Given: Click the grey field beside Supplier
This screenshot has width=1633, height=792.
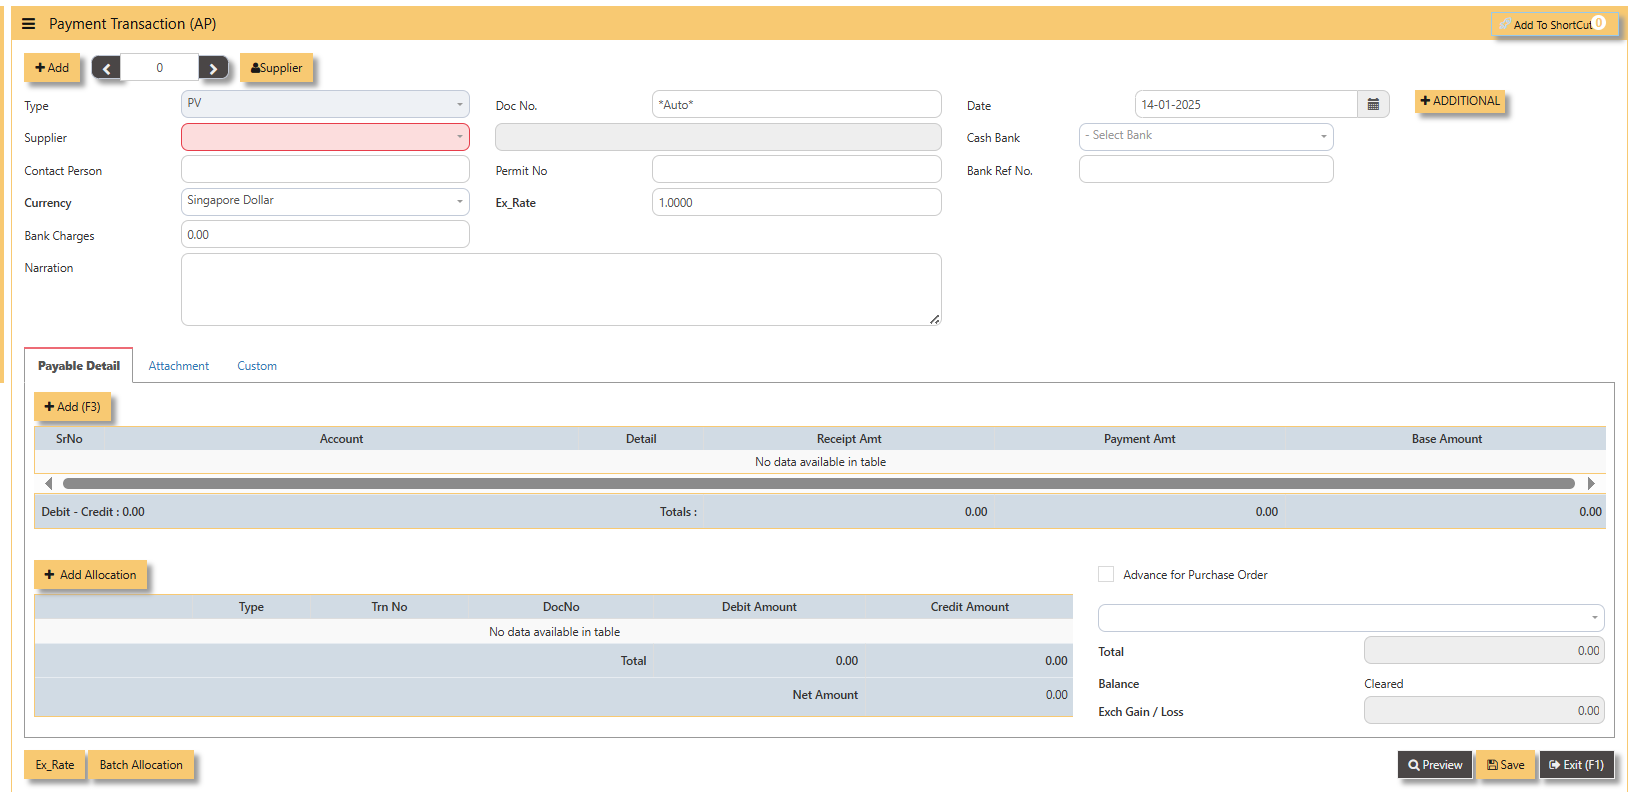Looking at the screenshot, I should (718, 137).
